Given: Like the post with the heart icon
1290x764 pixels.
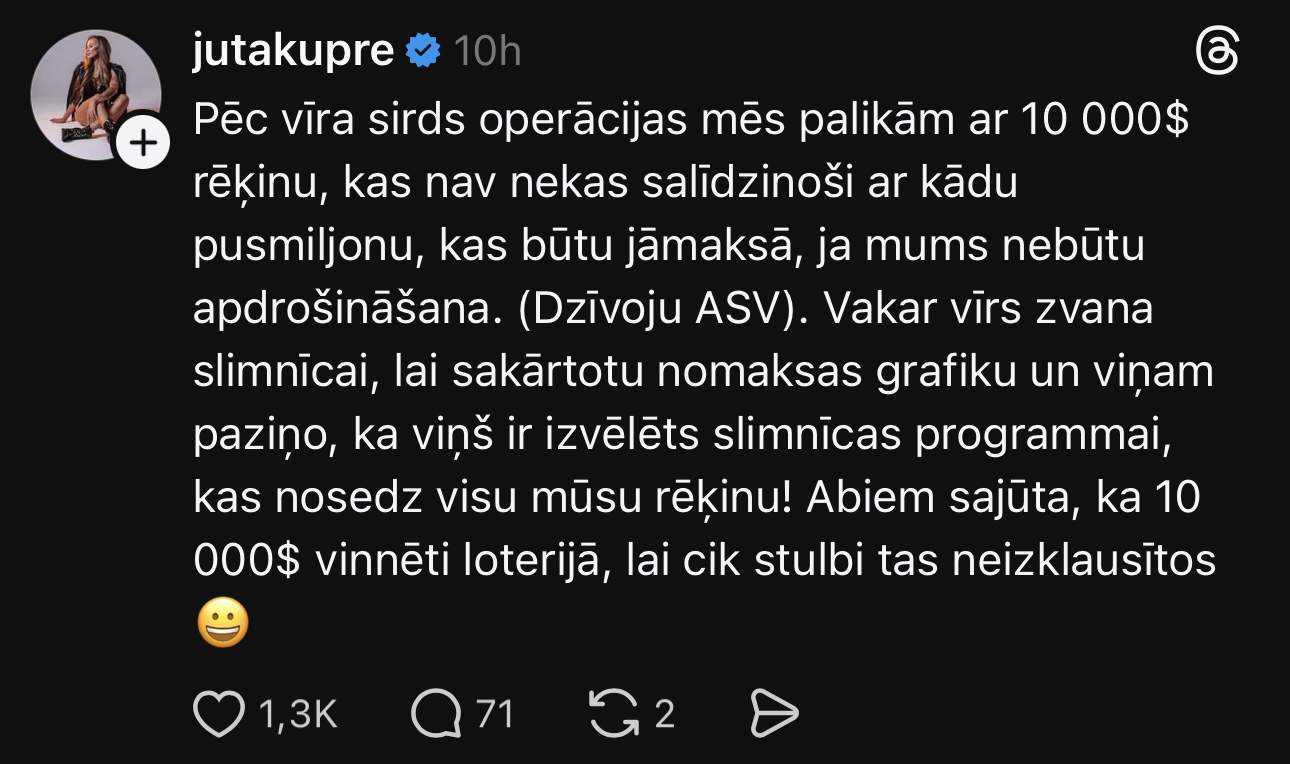Looking at the screenshot, I should pos(218,715).
